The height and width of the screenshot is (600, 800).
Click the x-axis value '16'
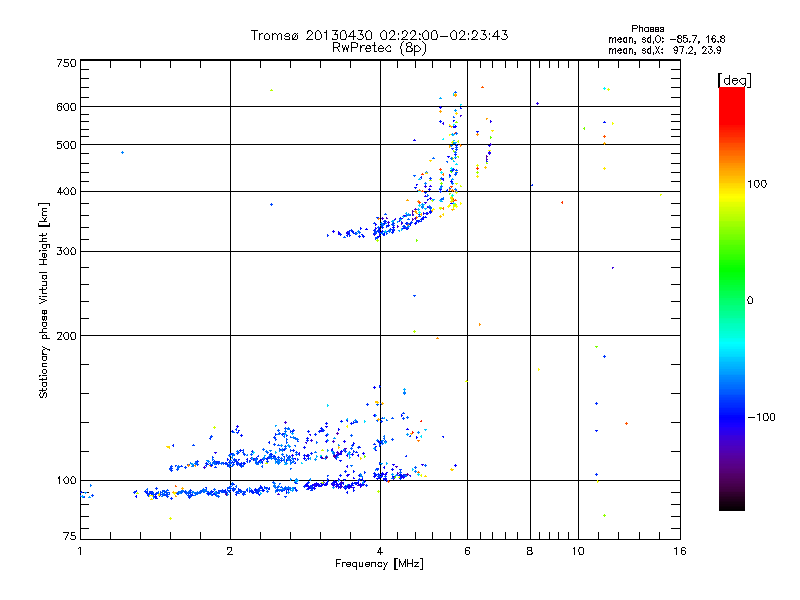[x=680, y=551]
